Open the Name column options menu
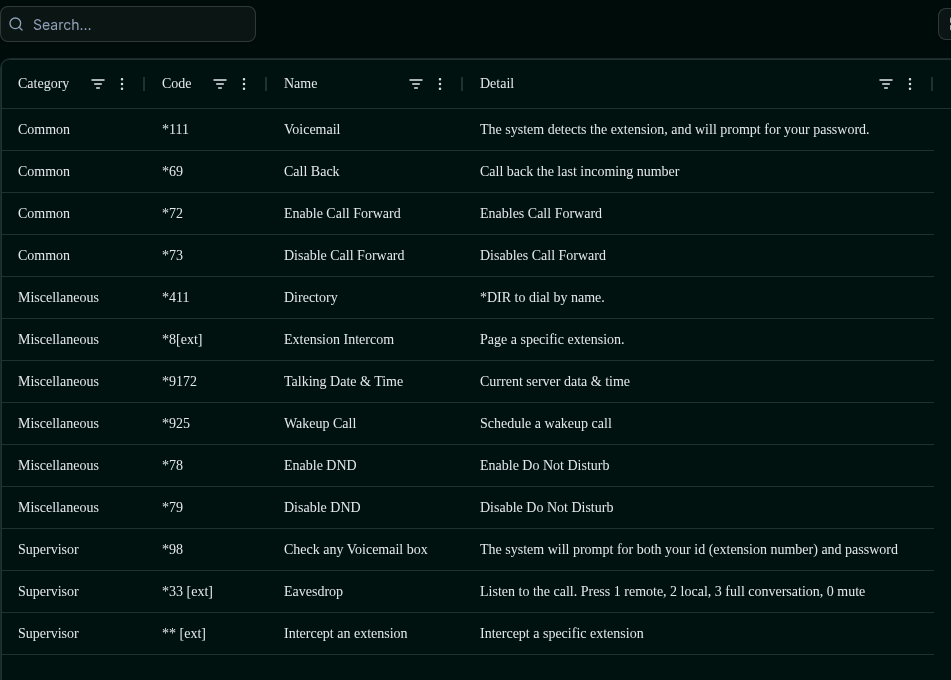Viewport: 951px width, 680px height. coord(440,84)
